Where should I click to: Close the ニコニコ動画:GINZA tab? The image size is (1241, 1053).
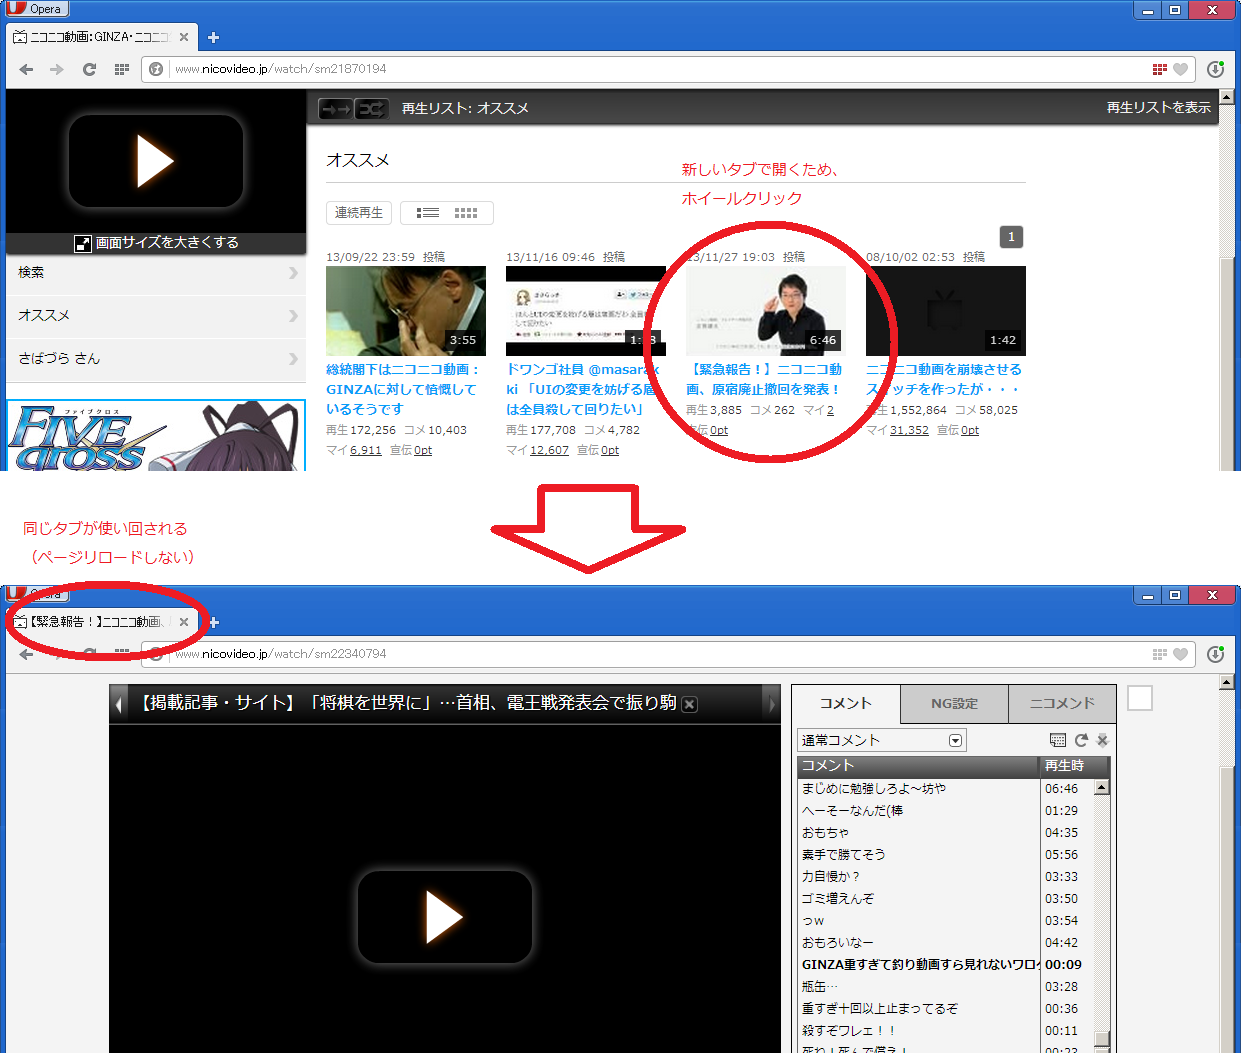coord(184,37)
